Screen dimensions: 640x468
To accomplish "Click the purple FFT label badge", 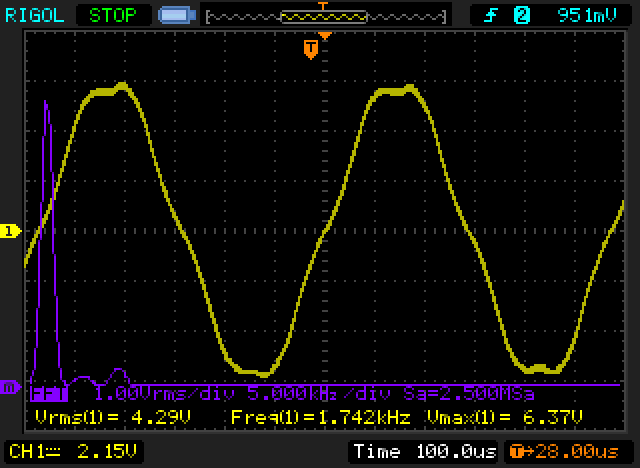I will click(46, 394).
